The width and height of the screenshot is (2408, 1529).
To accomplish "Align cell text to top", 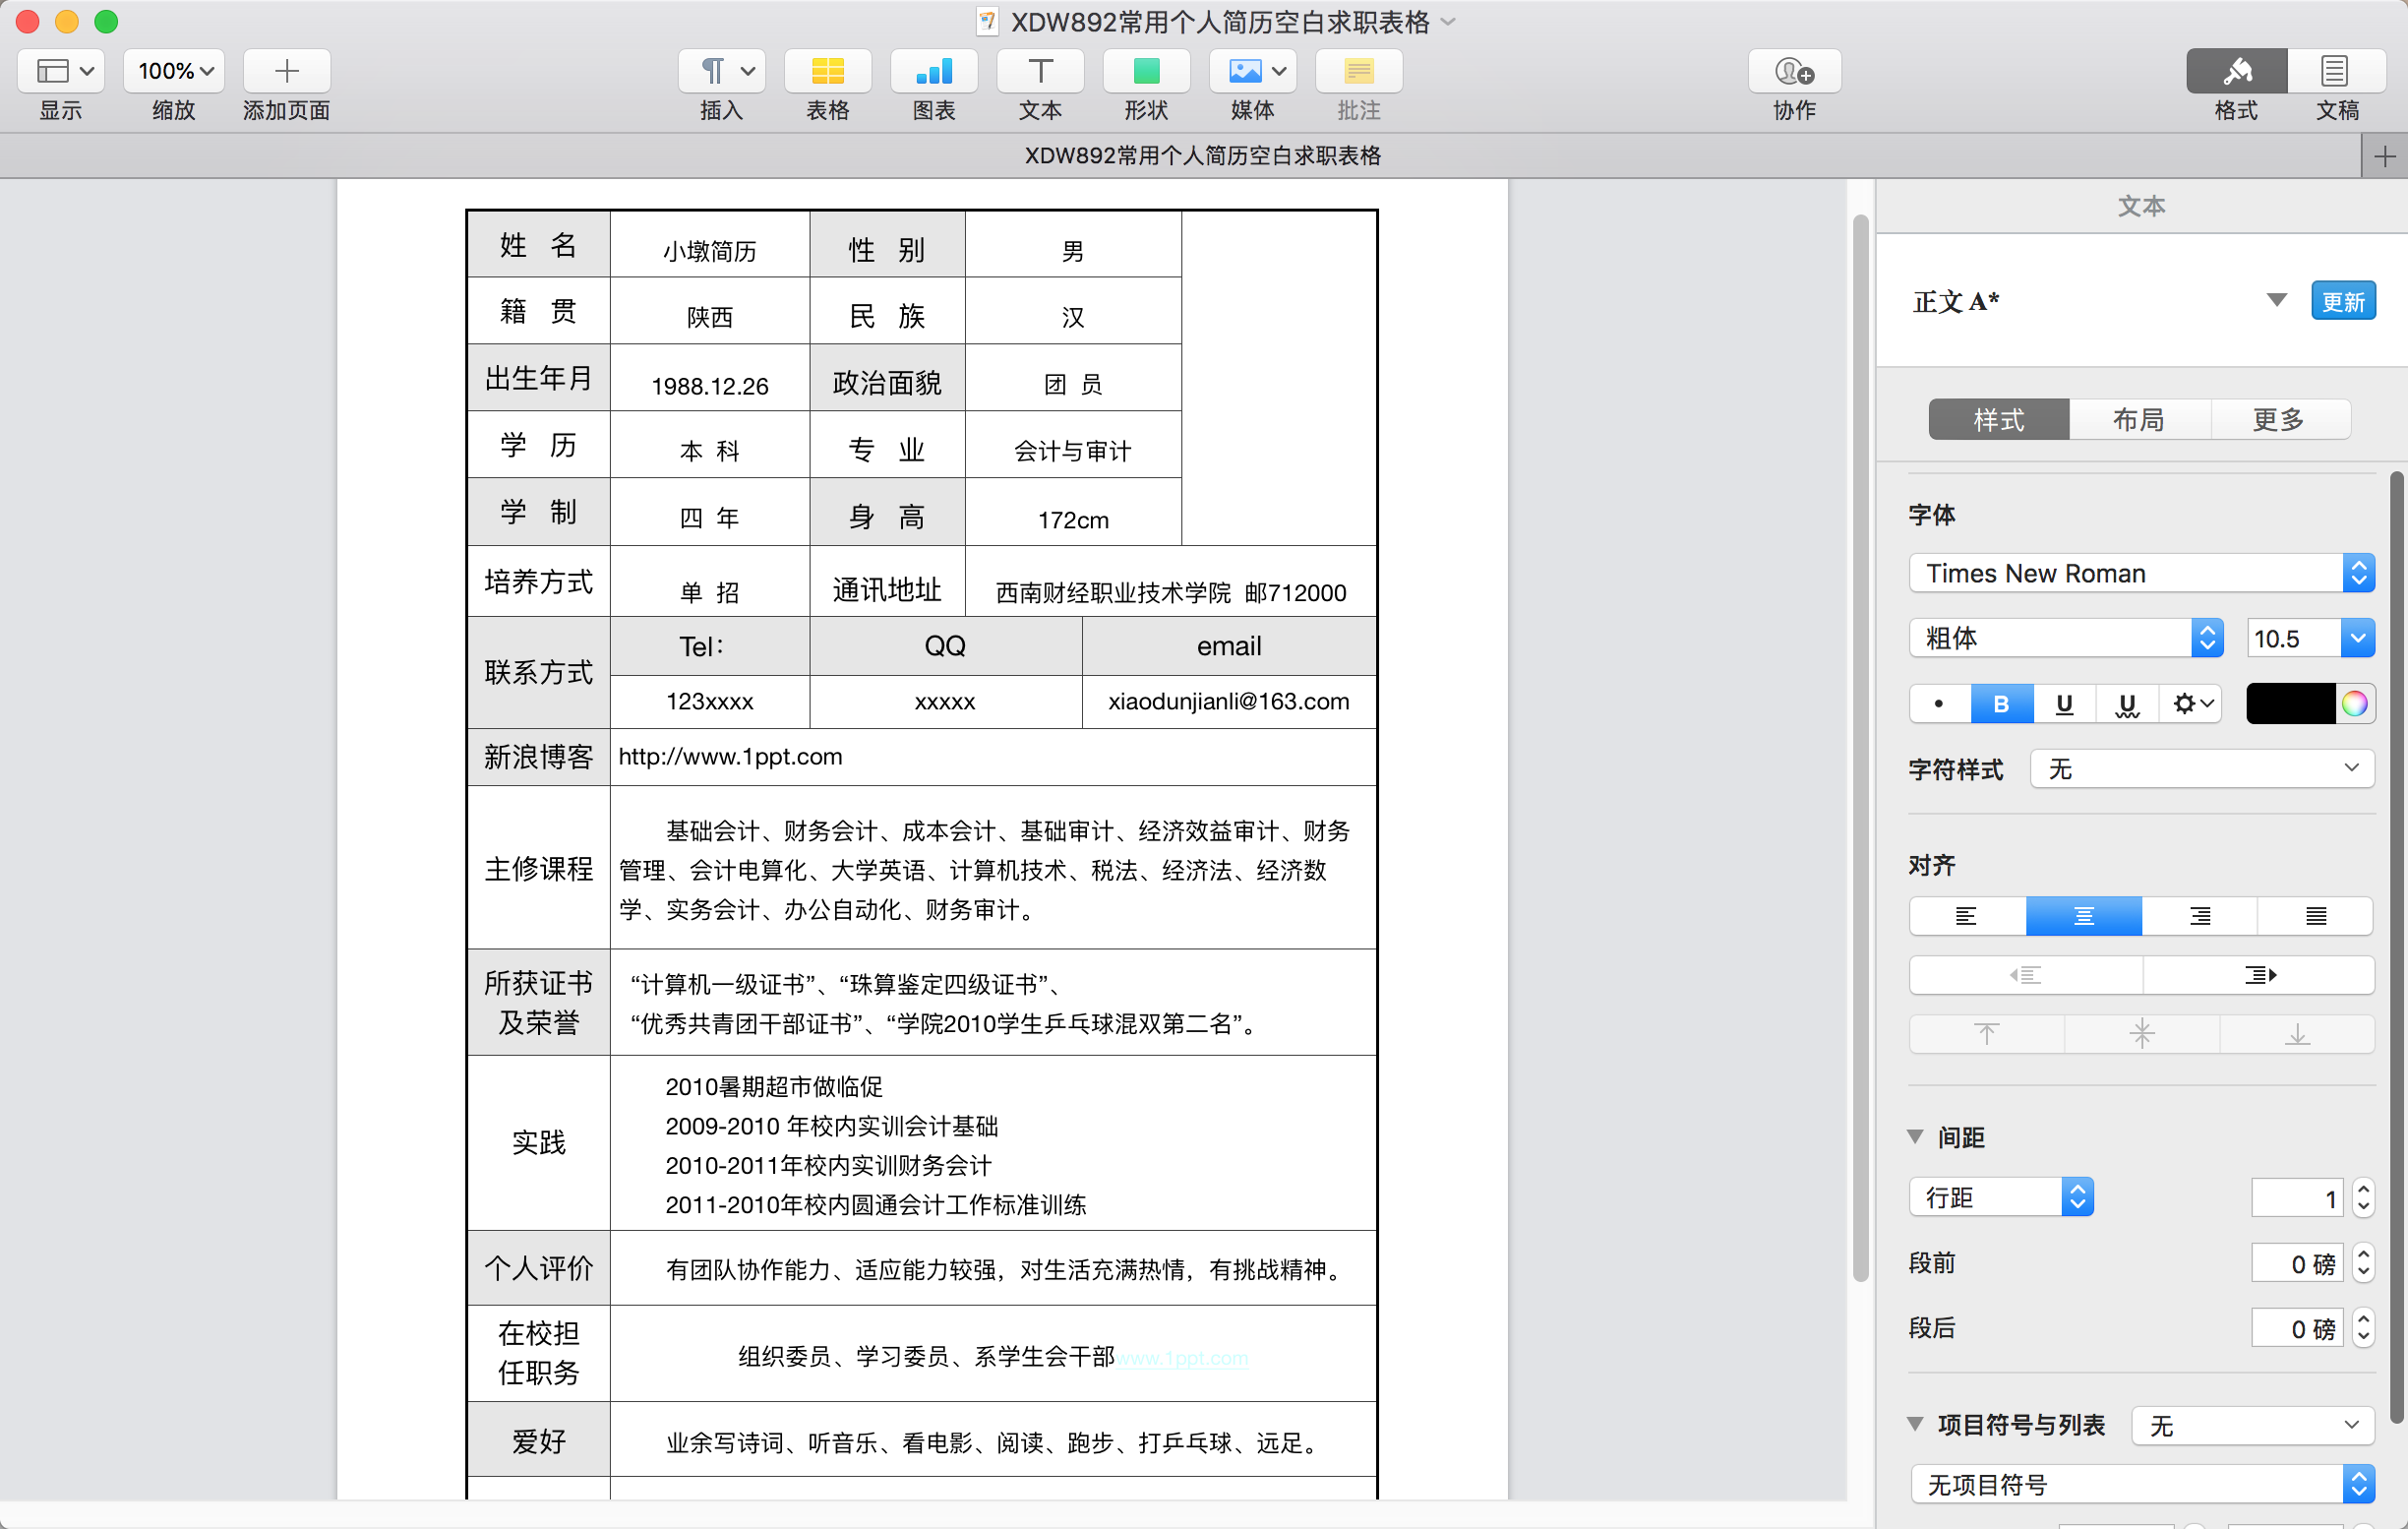I will [1987, 1034].
